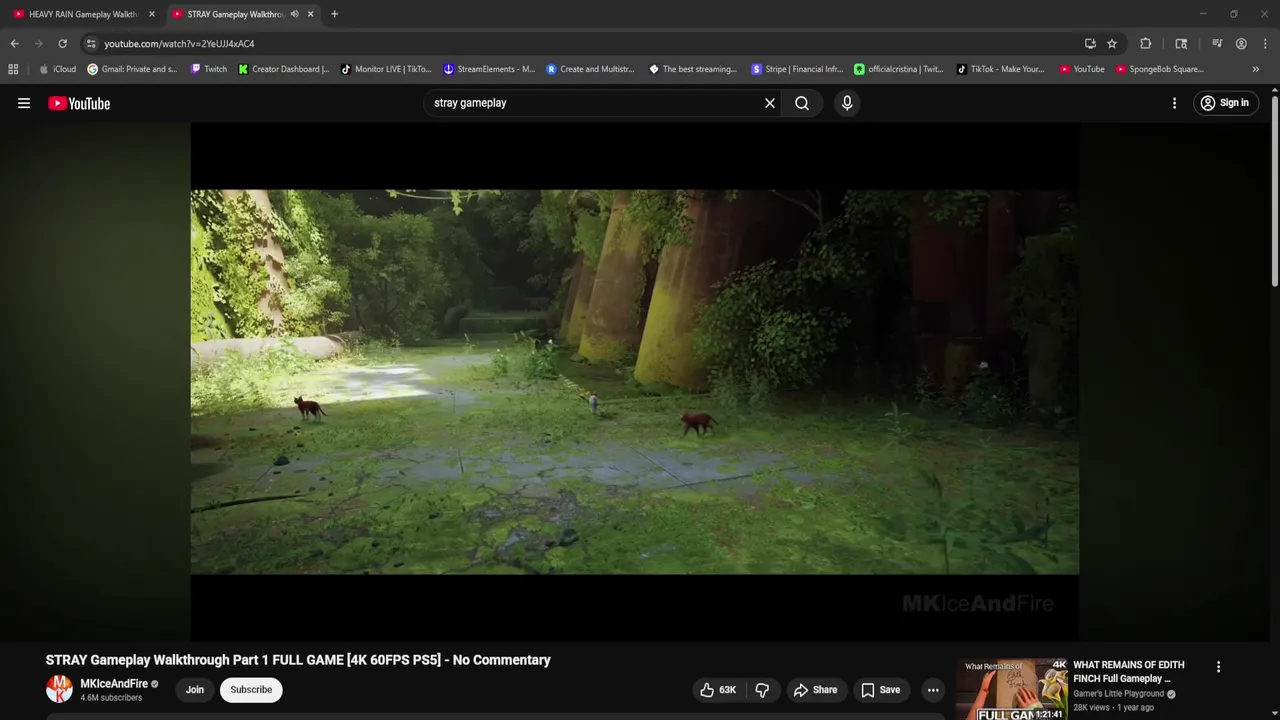
Task: Click the install app icon in address bar
Action: [1090, 44]
